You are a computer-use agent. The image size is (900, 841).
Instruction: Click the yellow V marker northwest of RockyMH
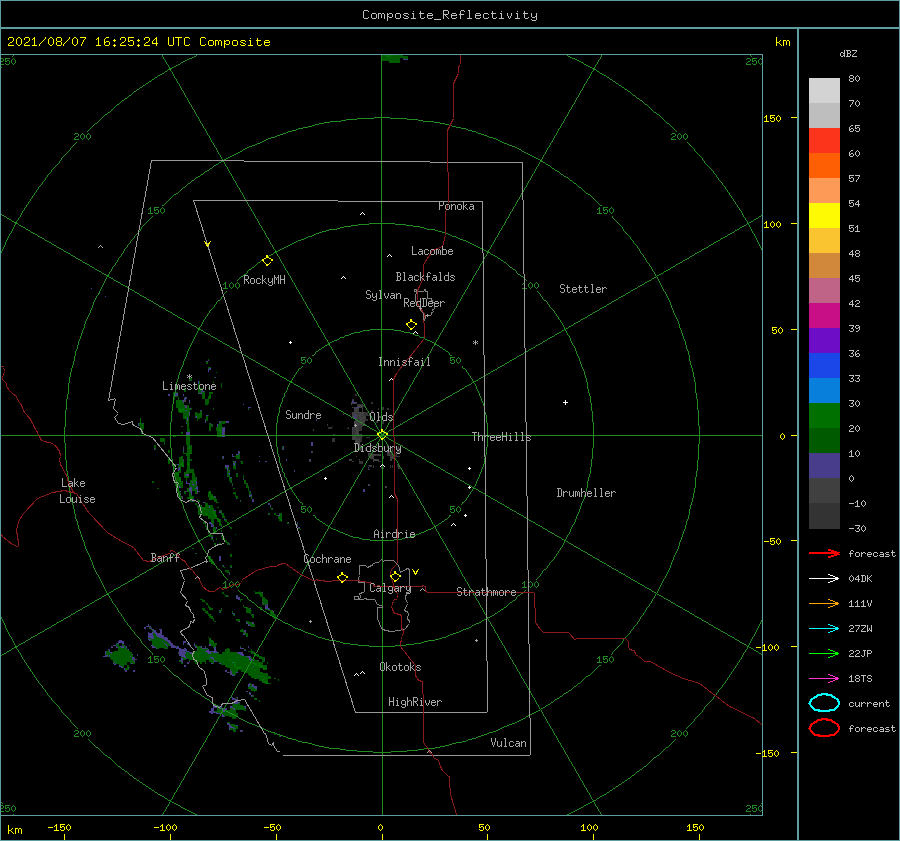click(x=208, y=244)
